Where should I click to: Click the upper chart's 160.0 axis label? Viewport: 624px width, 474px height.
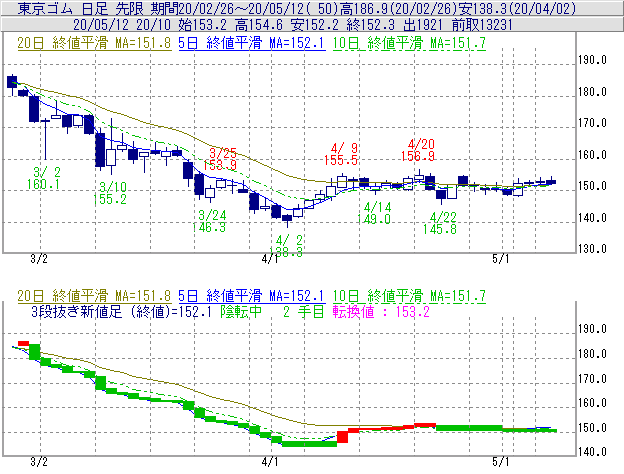[593, 154]
